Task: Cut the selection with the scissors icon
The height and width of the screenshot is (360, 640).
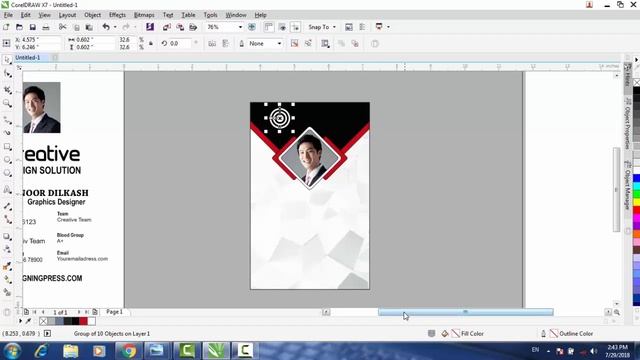Action: click(x=62, y=27)
